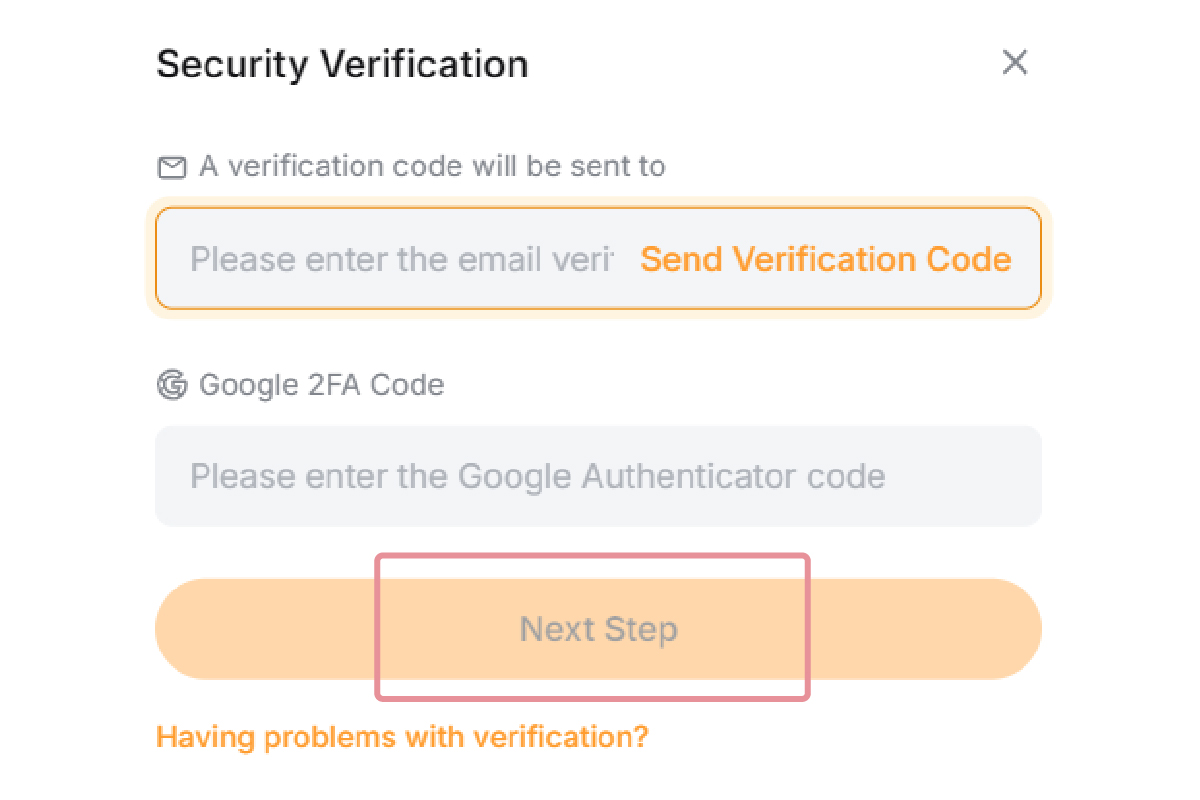Tap the orange "Send Verification Code" text
Screen dimensions: 1200x800
[825, 260]
